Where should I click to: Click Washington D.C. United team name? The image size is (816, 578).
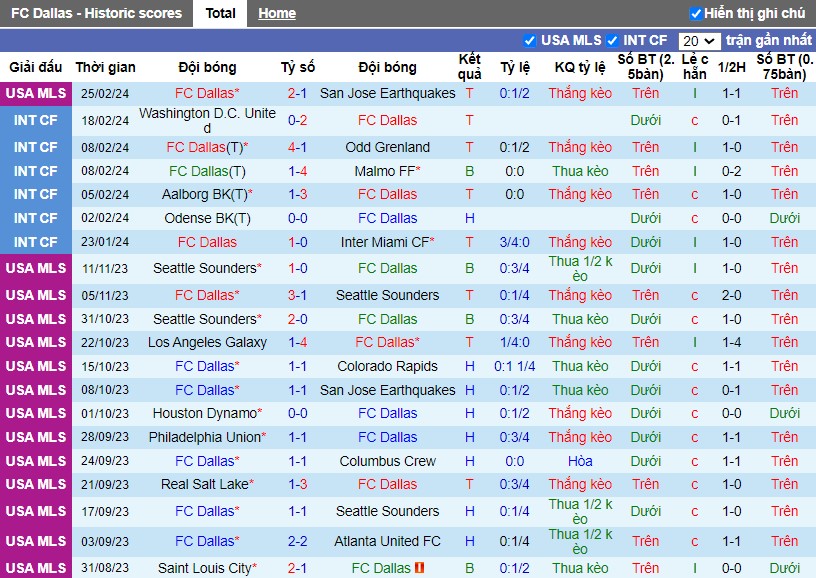tap(207, 120)
